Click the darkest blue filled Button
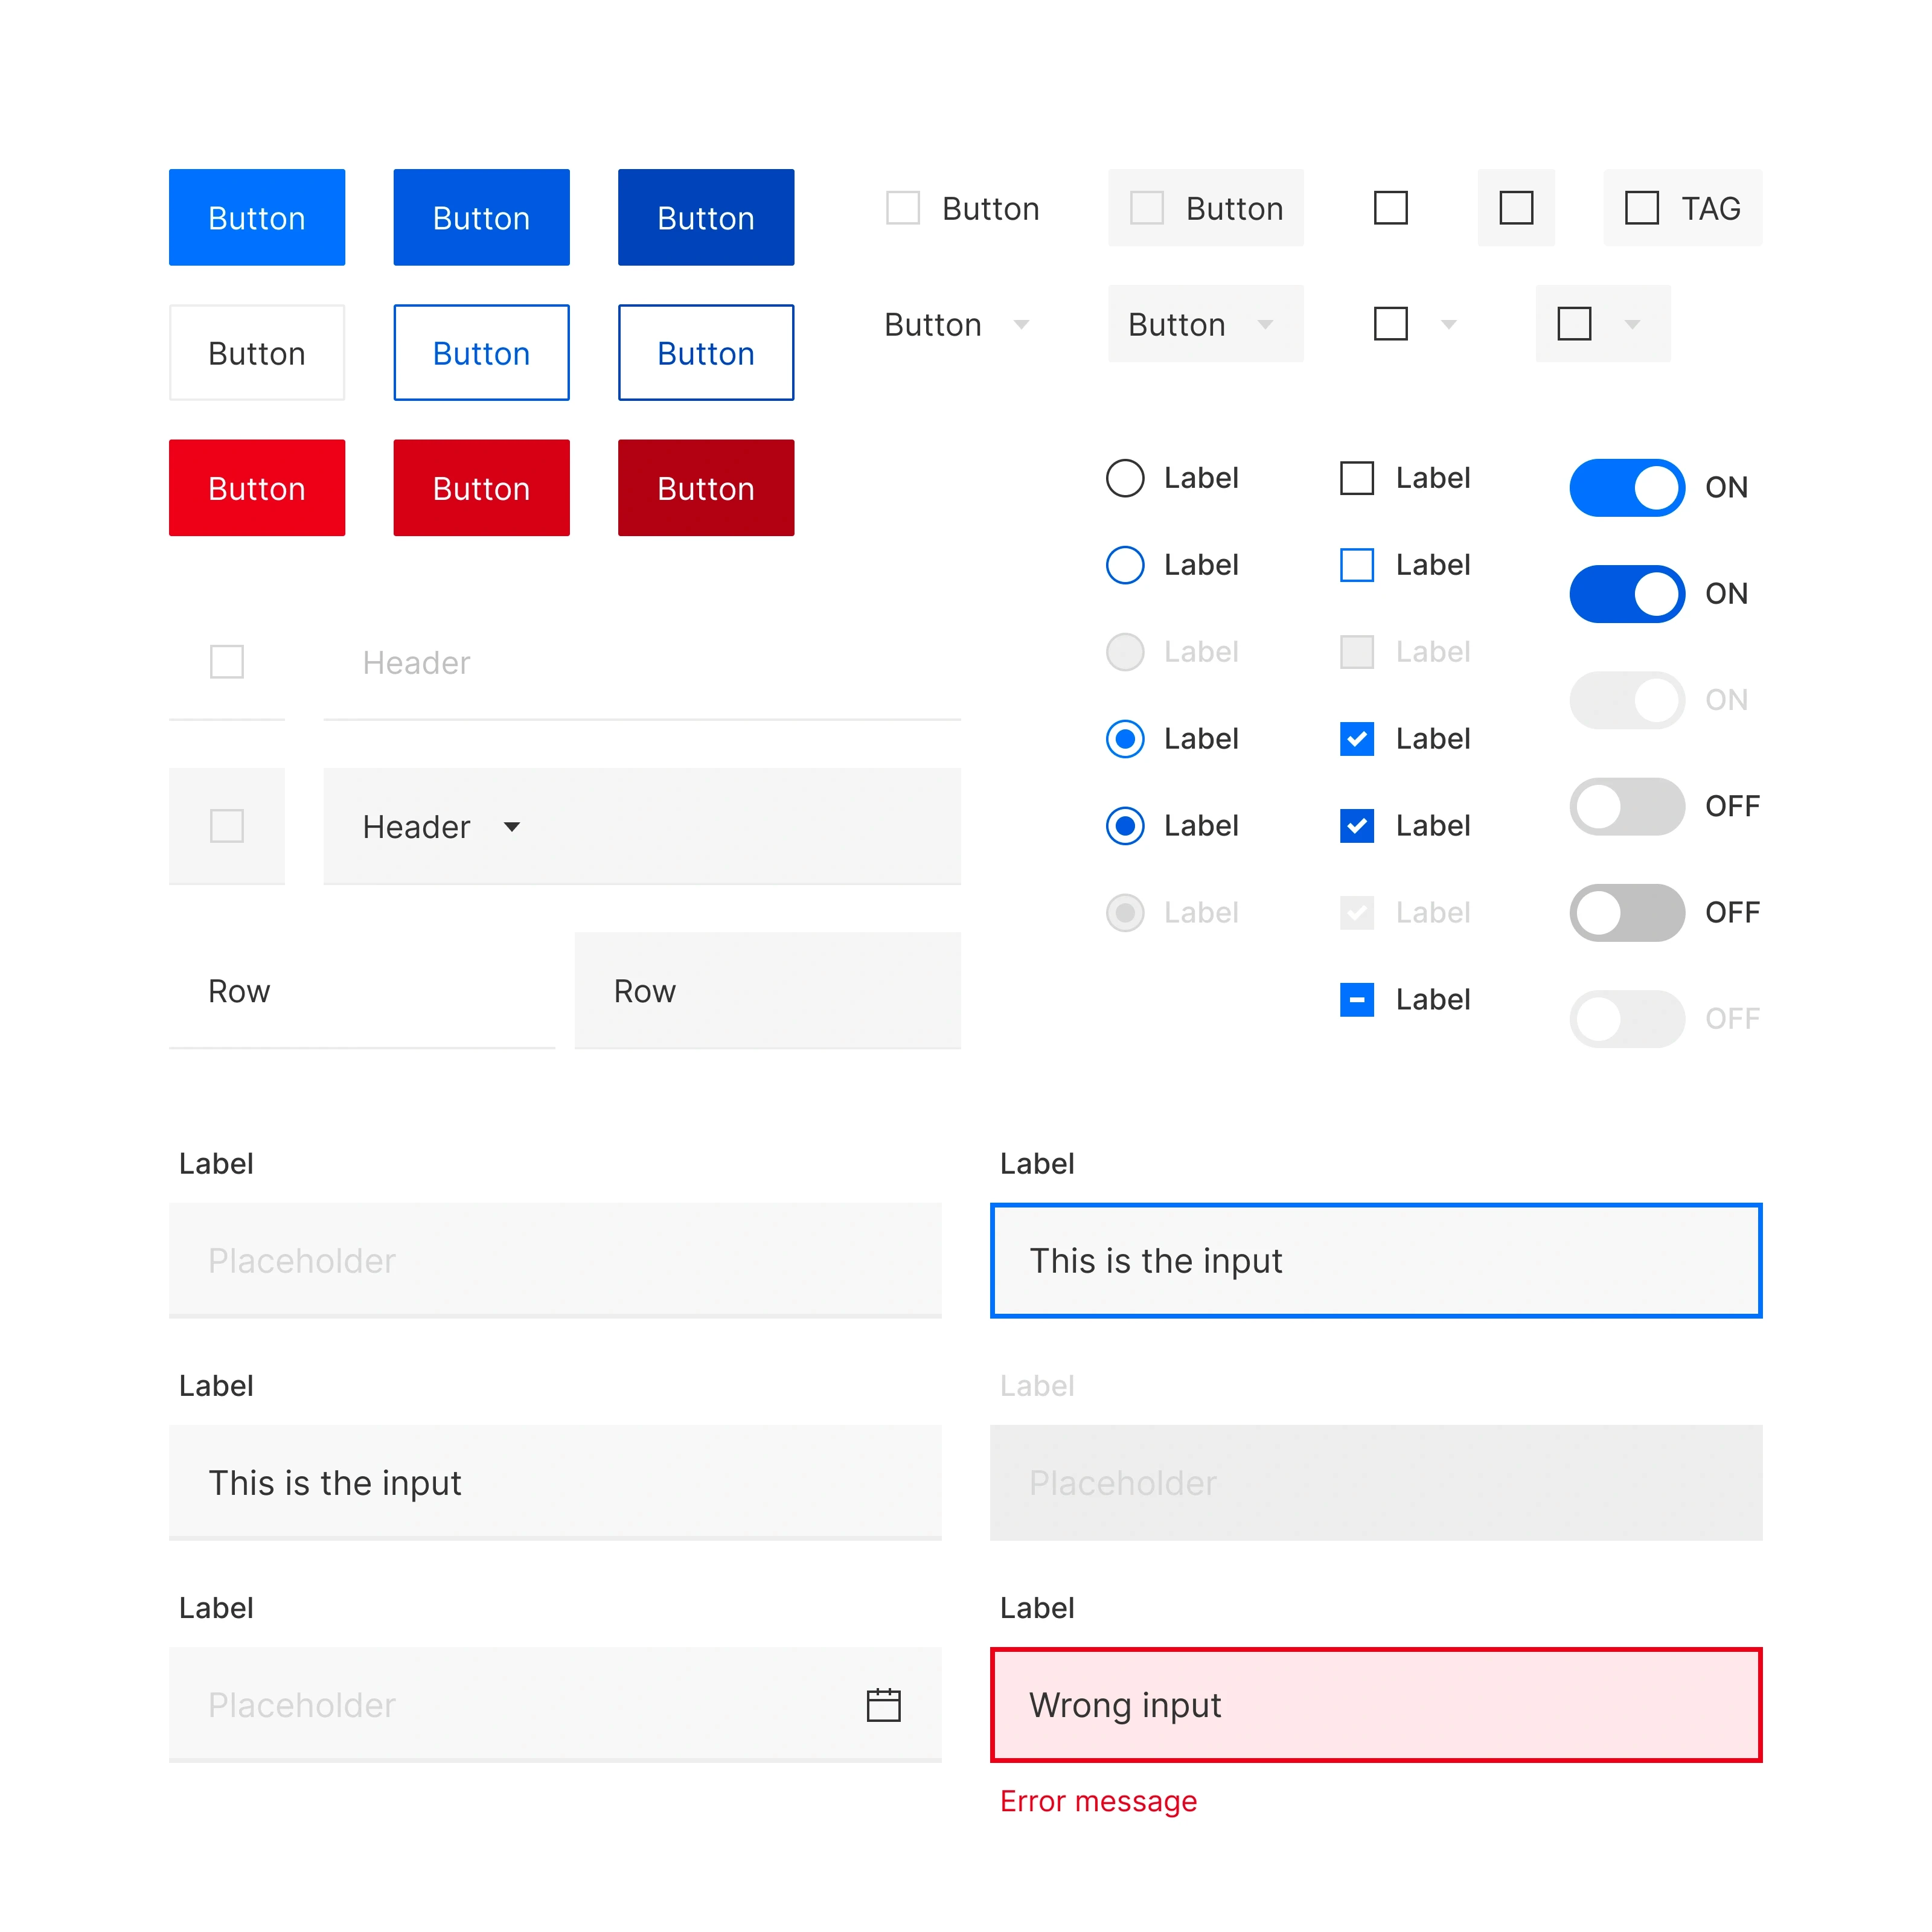The image size is (1932, 1932). [x=705, y=217]
